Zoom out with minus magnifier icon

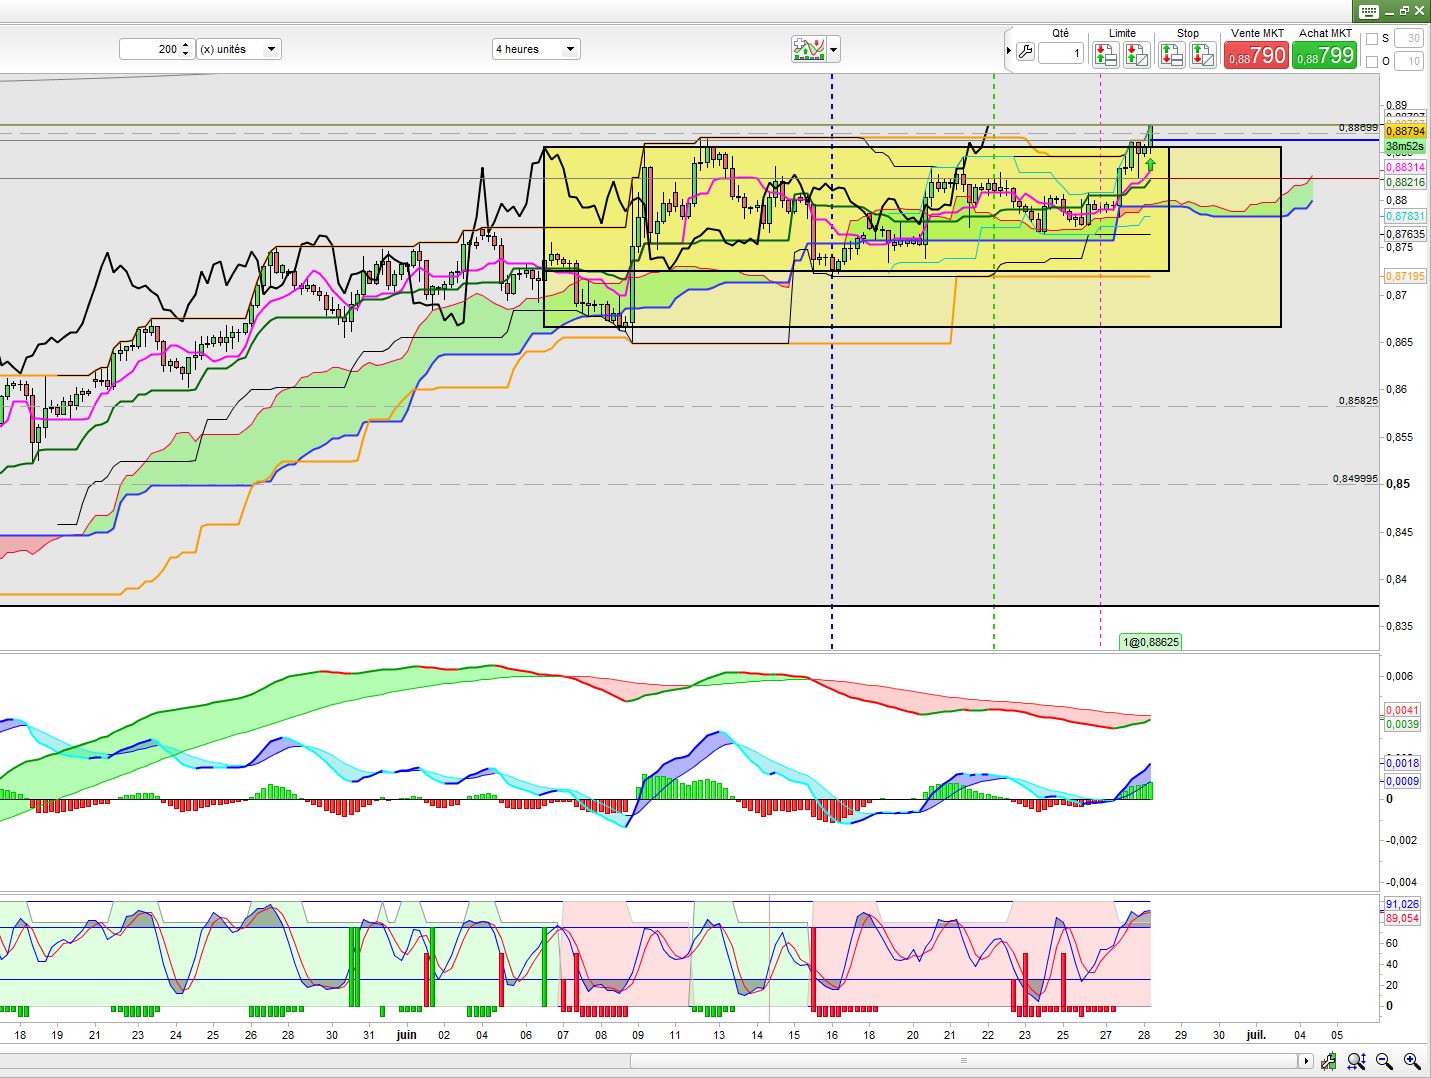coord(1384,1061)
